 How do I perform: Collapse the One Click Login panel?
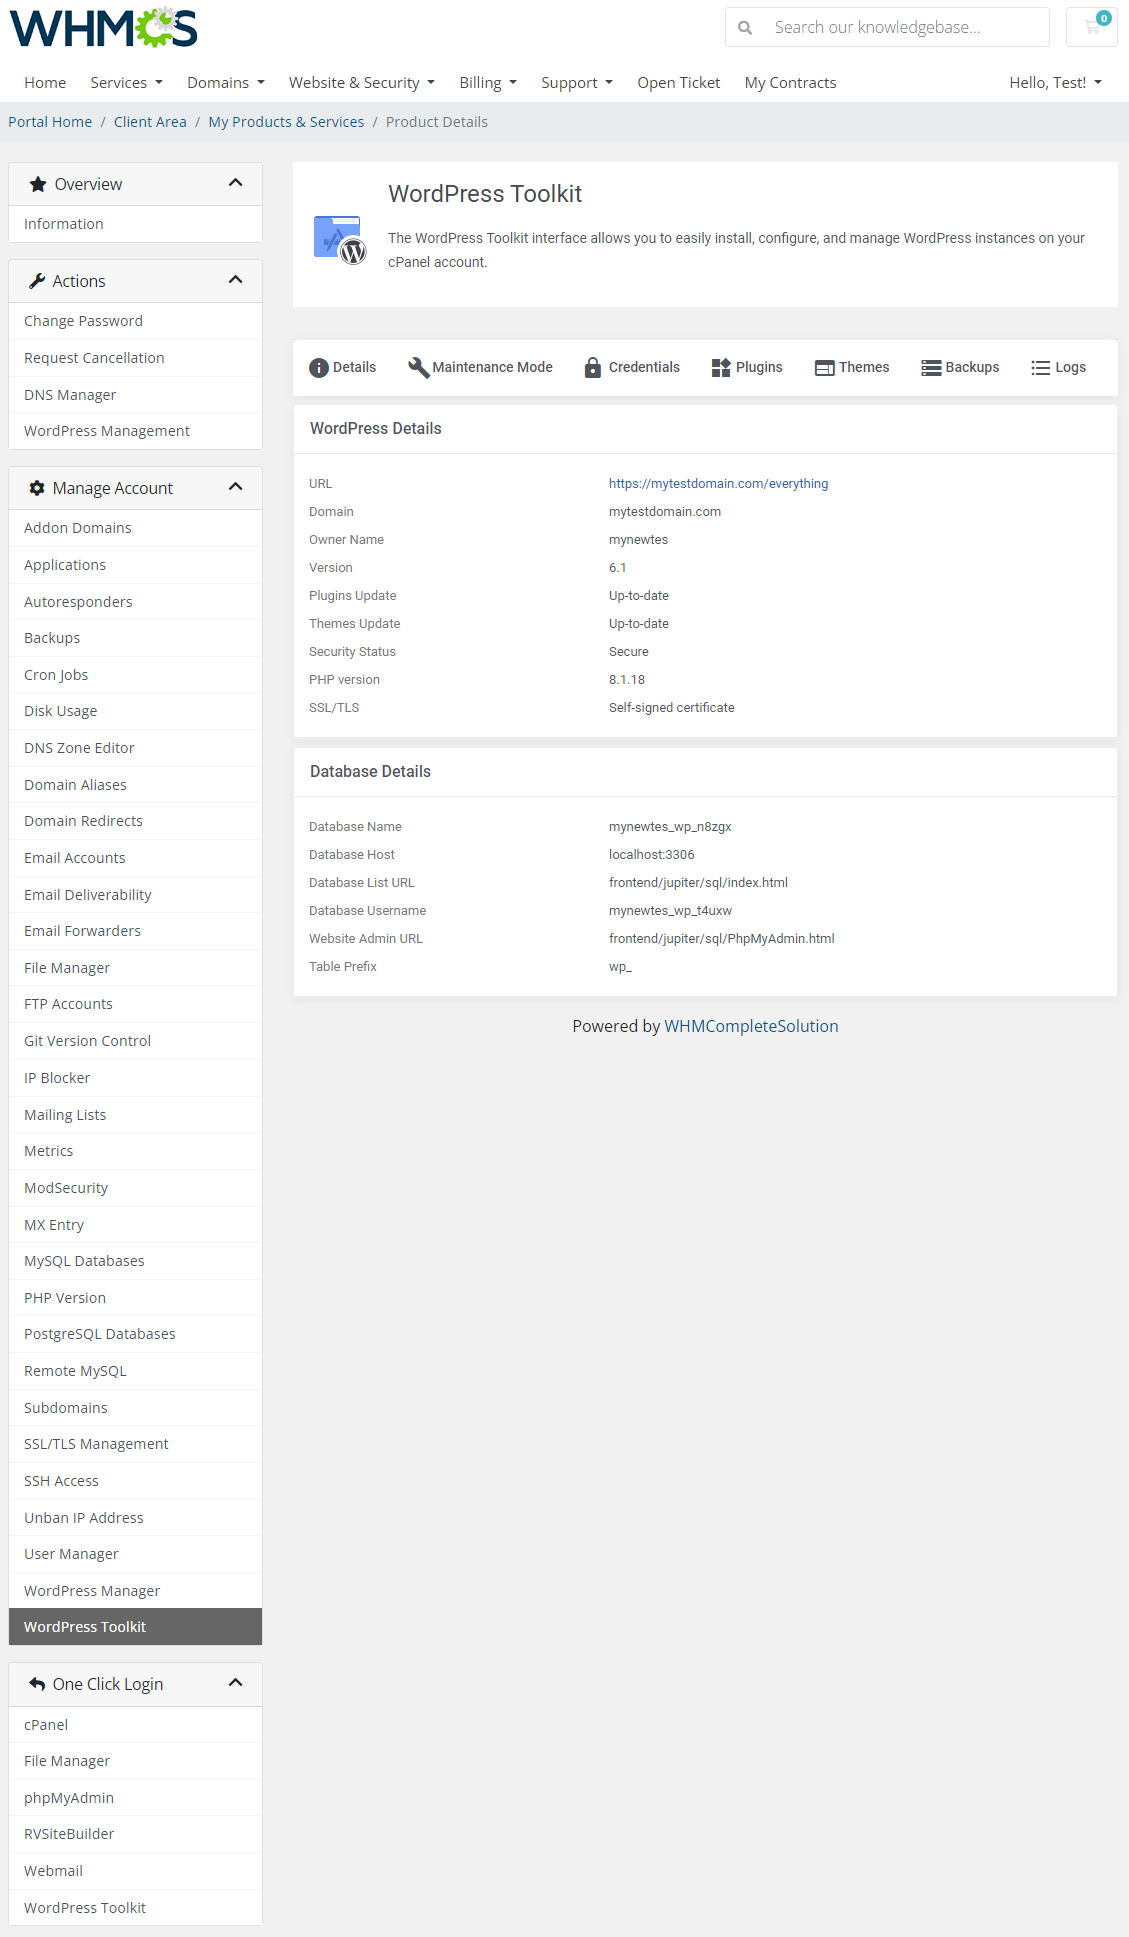tap(236, 1683)
